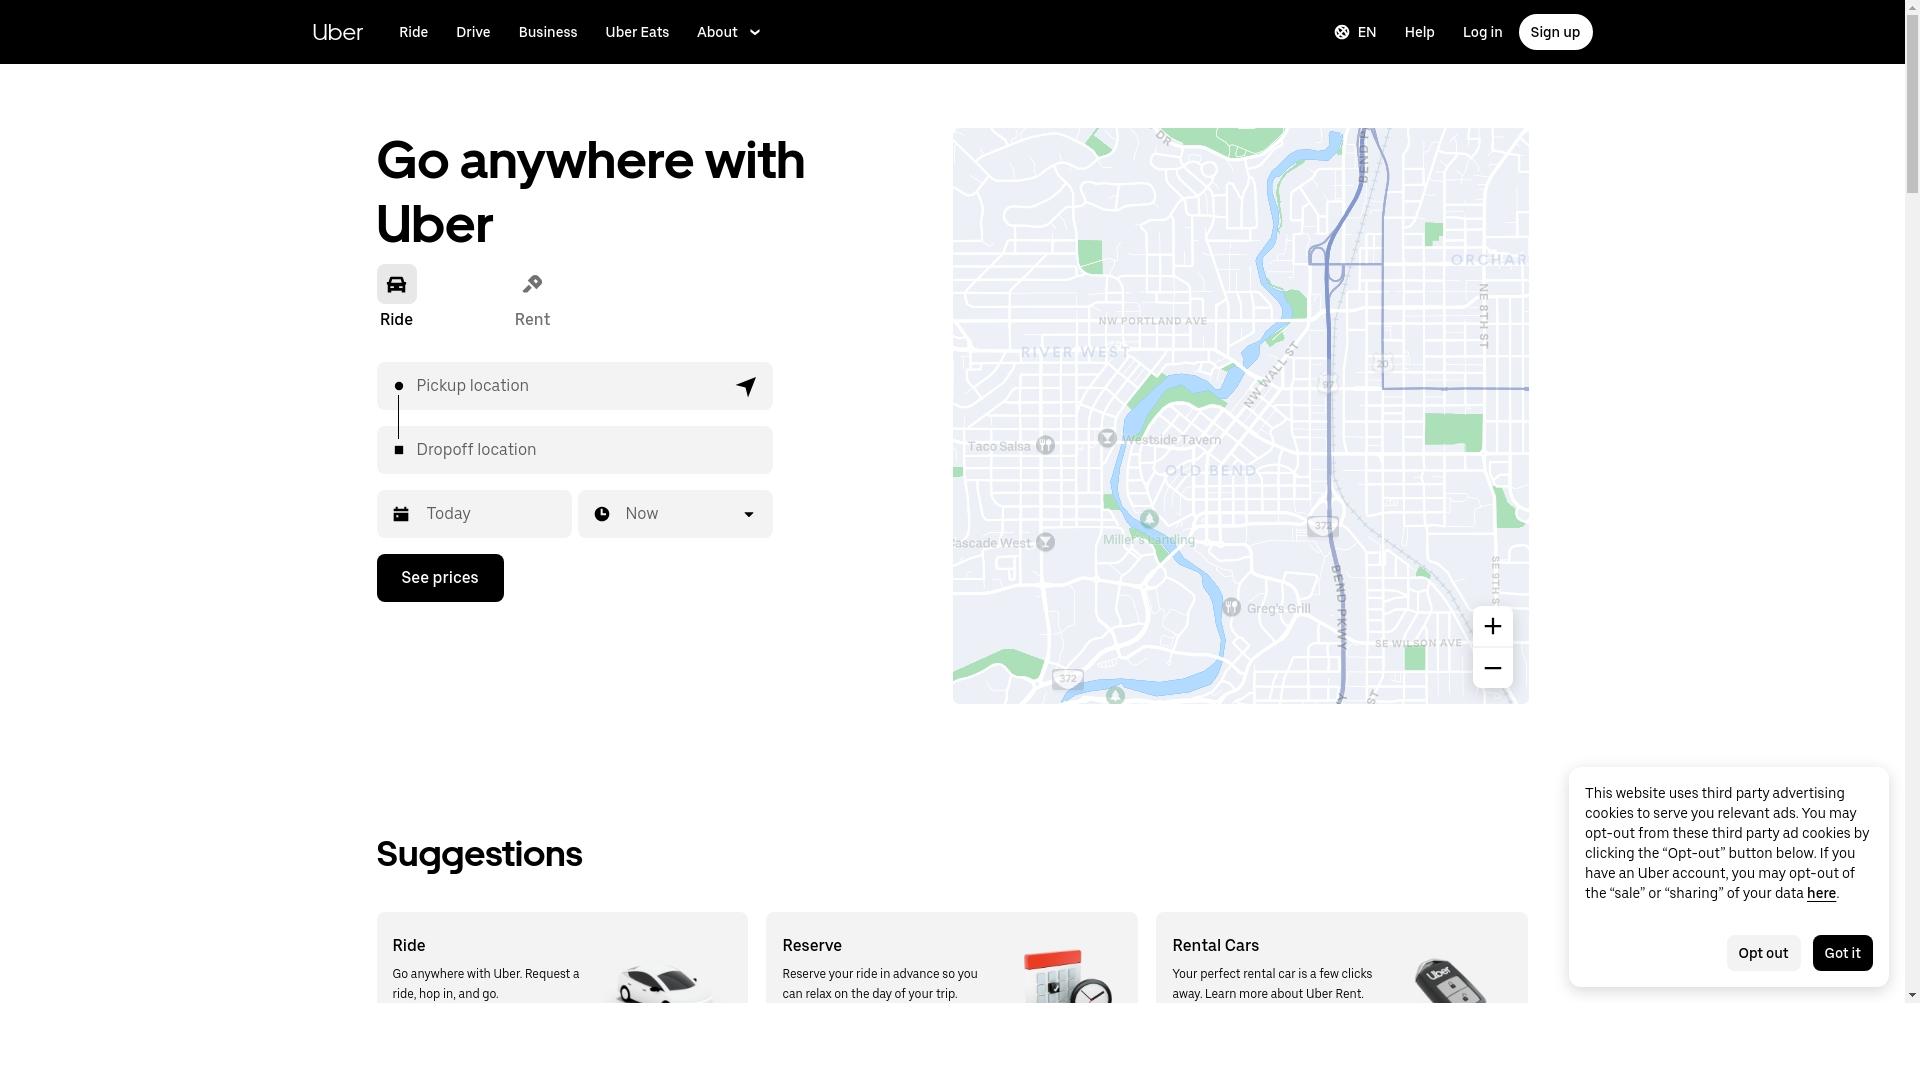
Task: Zoom out on the map
Action: (1492, 668)
